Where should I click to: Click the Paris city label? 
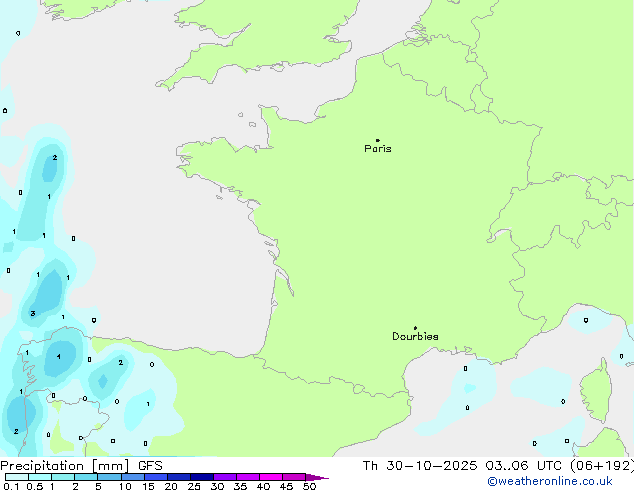378,149
